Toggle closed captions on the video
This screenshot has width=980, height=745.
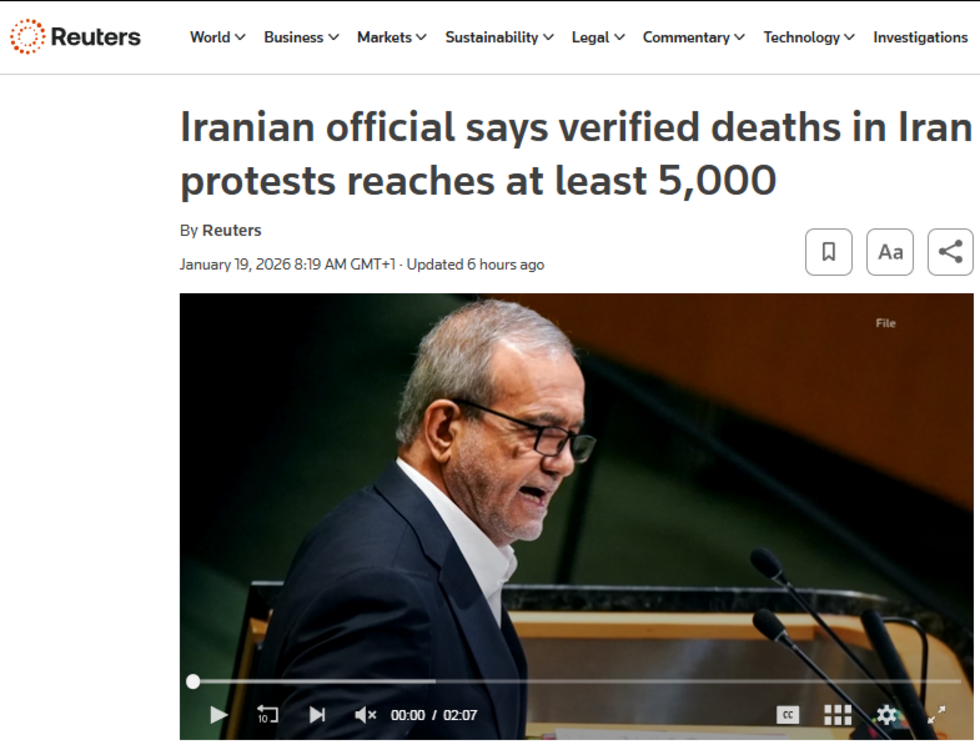tap(788, 714)
